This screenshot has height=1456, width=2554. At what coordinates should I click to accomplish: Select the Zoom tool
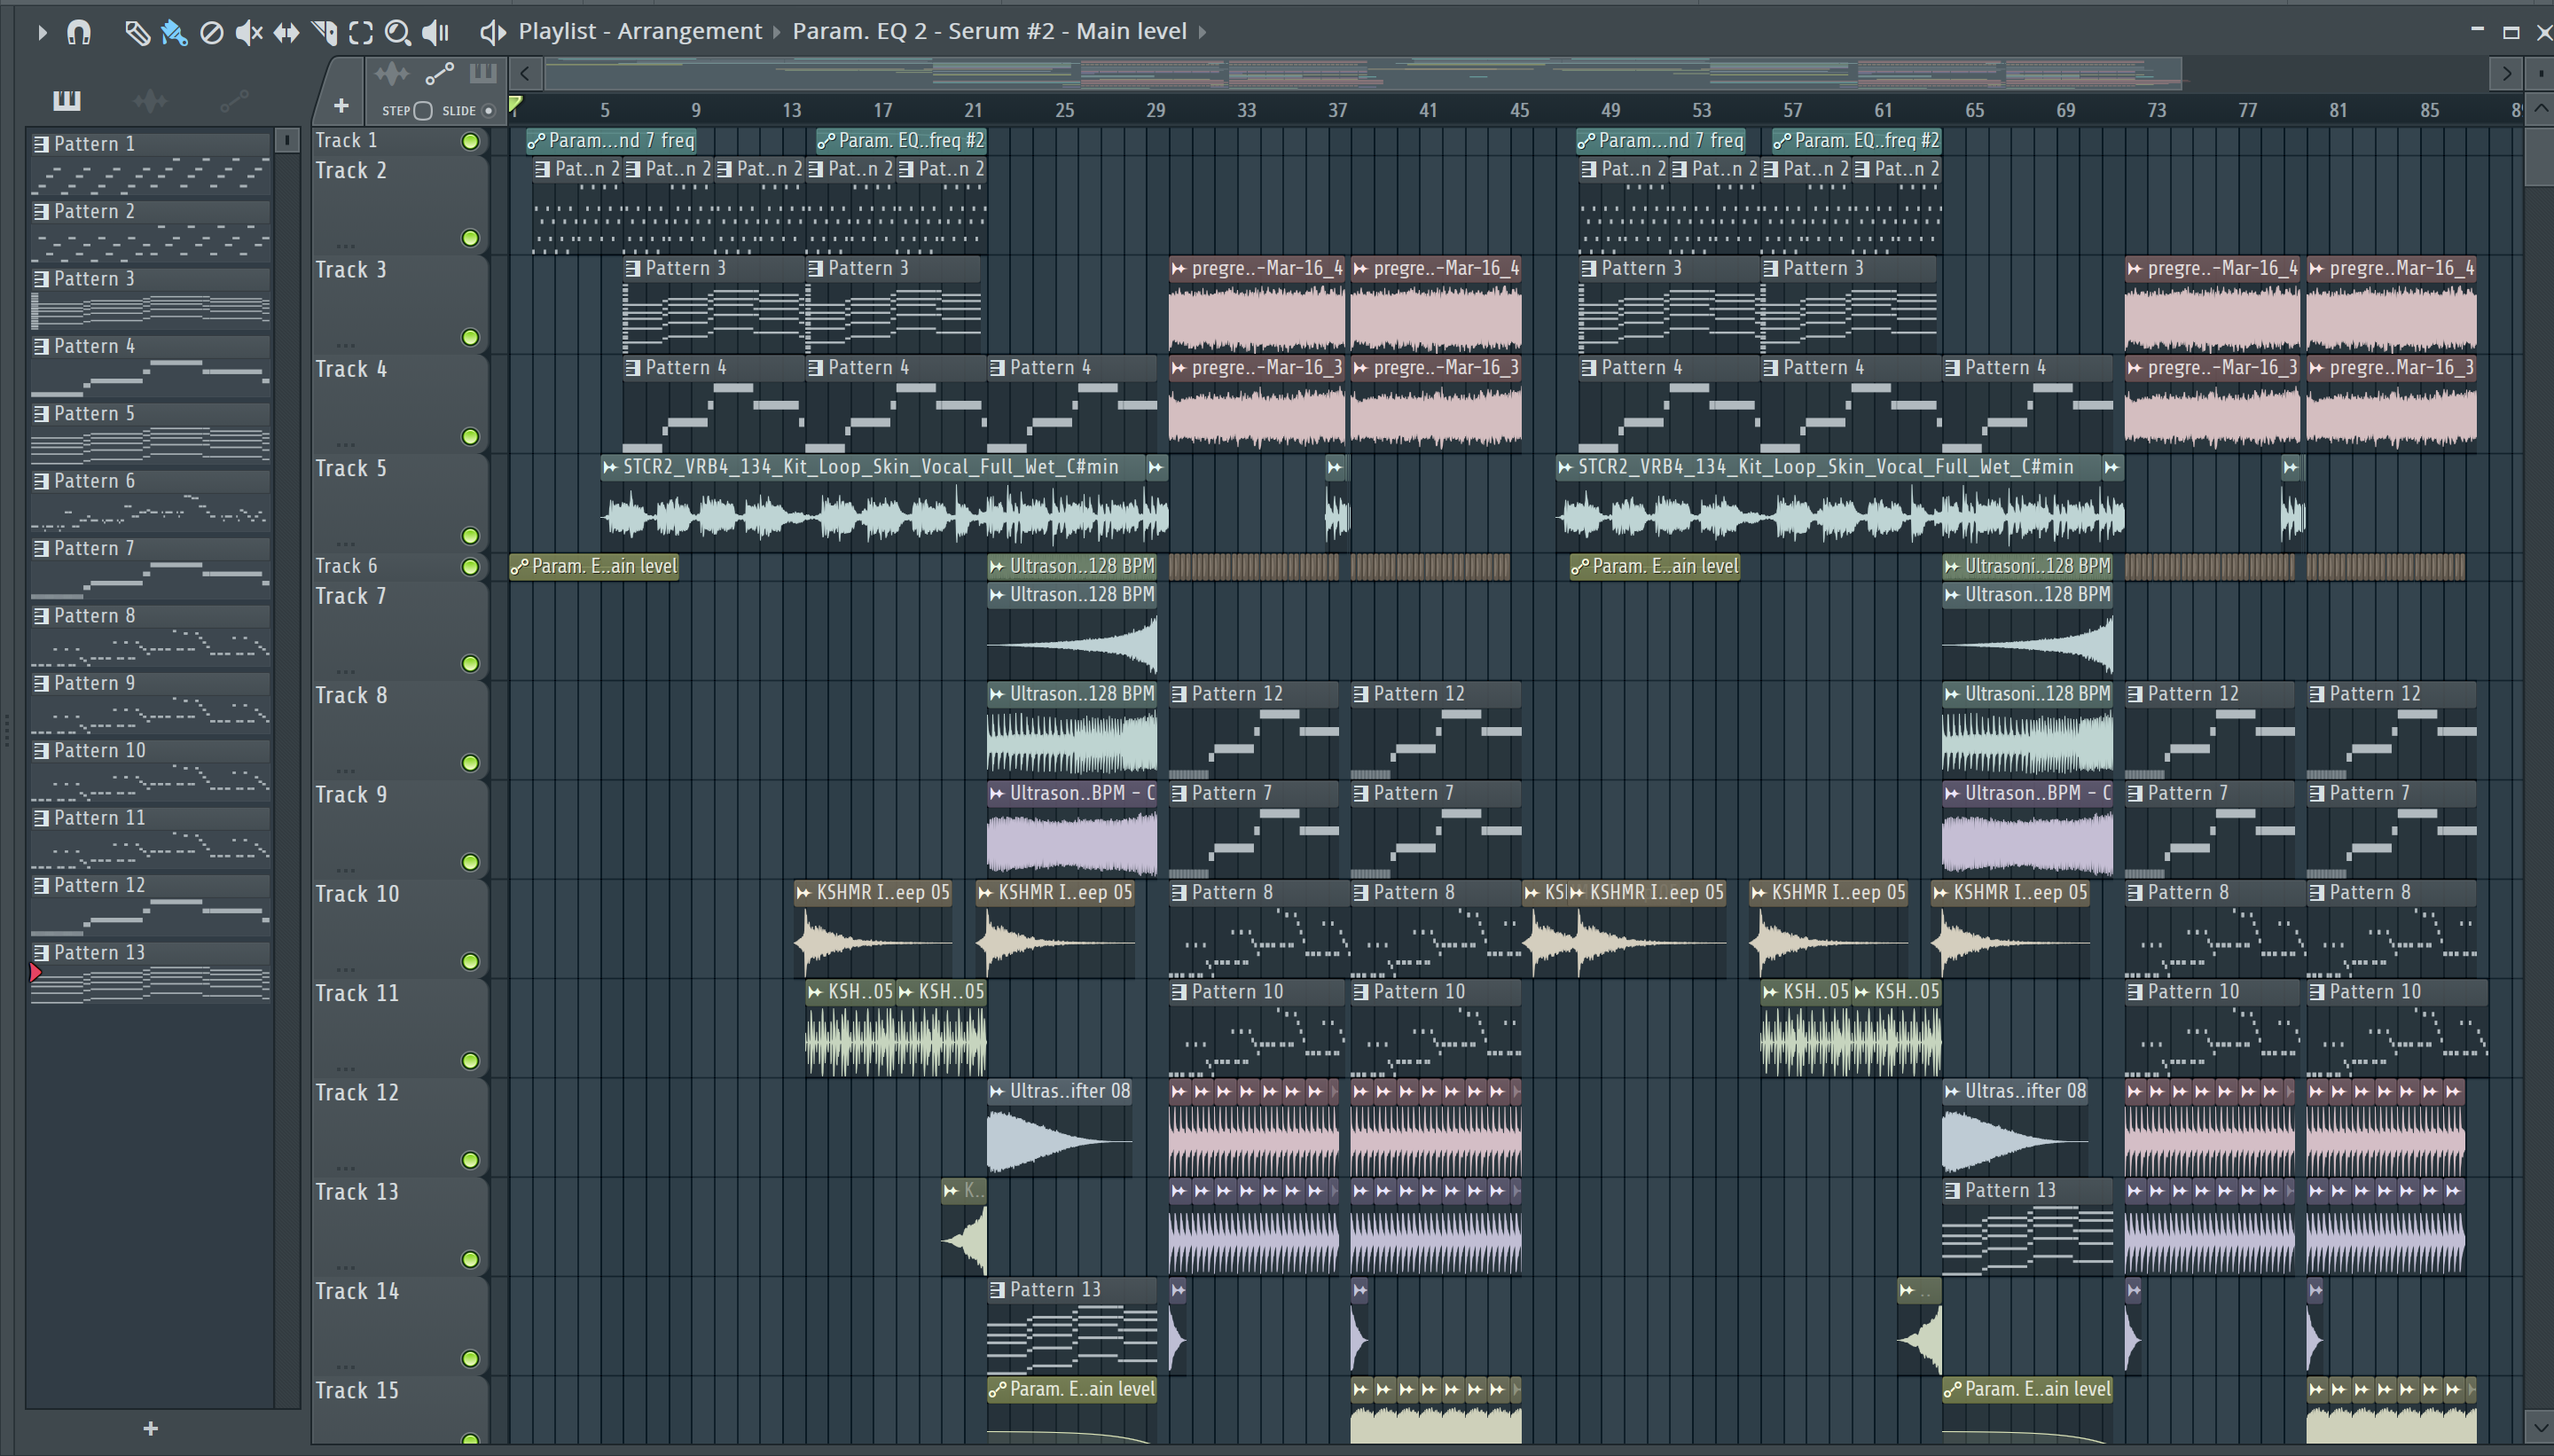(x=397, y=33)
